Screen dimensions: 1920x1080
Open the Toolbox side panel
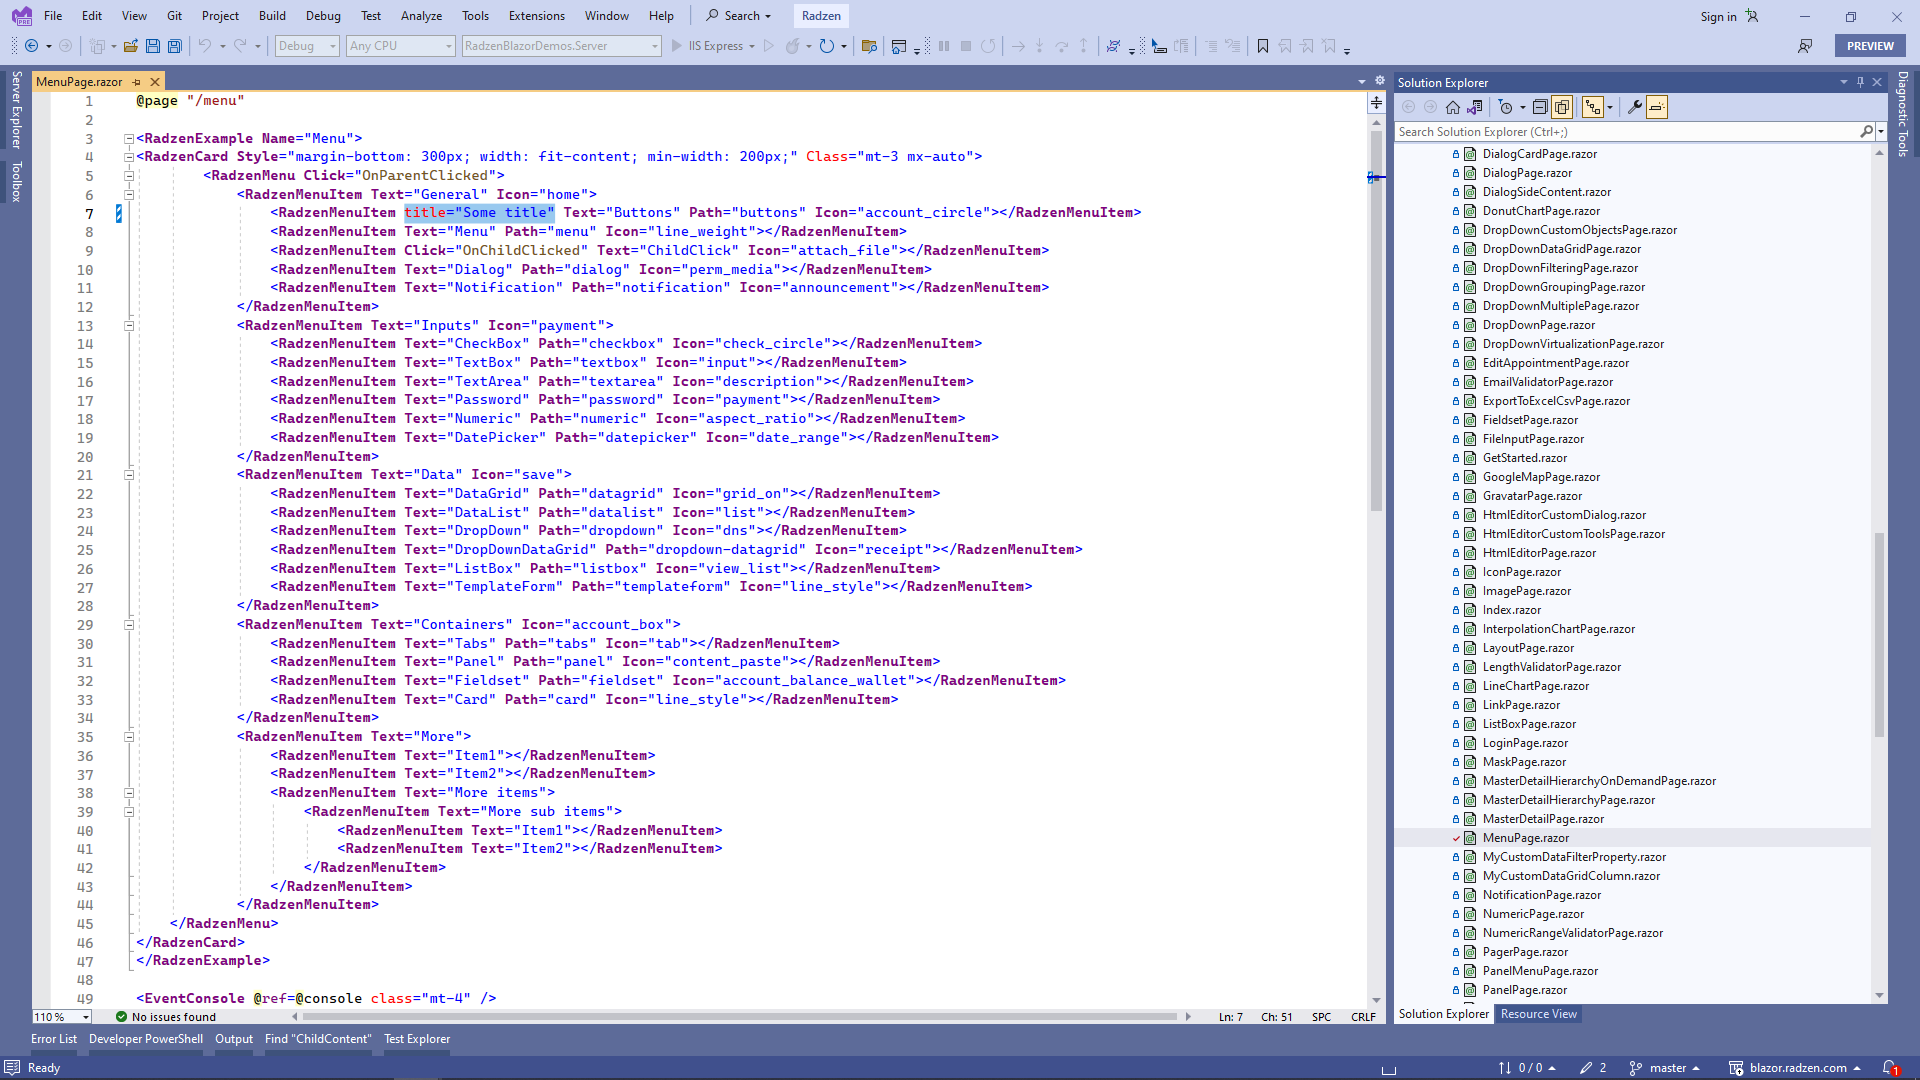click(16, 182)
